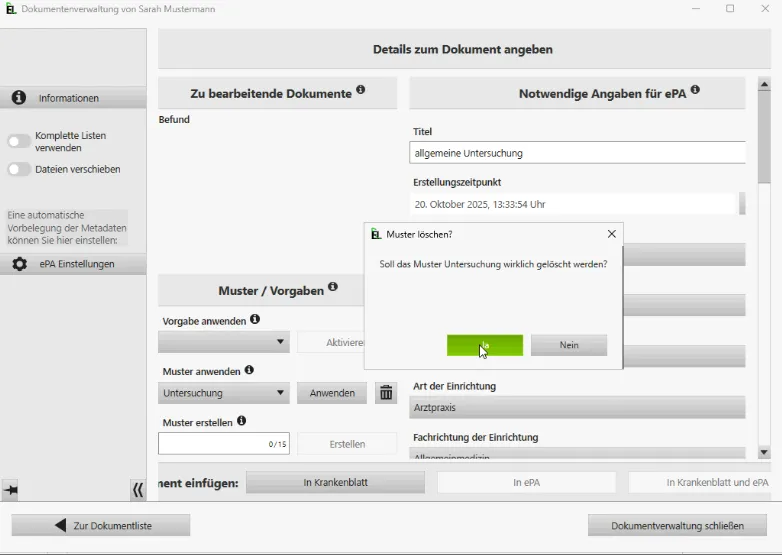The image size is (782, 555).
Task: Click into the Muster erstellen text field
Action: (212, 444)
